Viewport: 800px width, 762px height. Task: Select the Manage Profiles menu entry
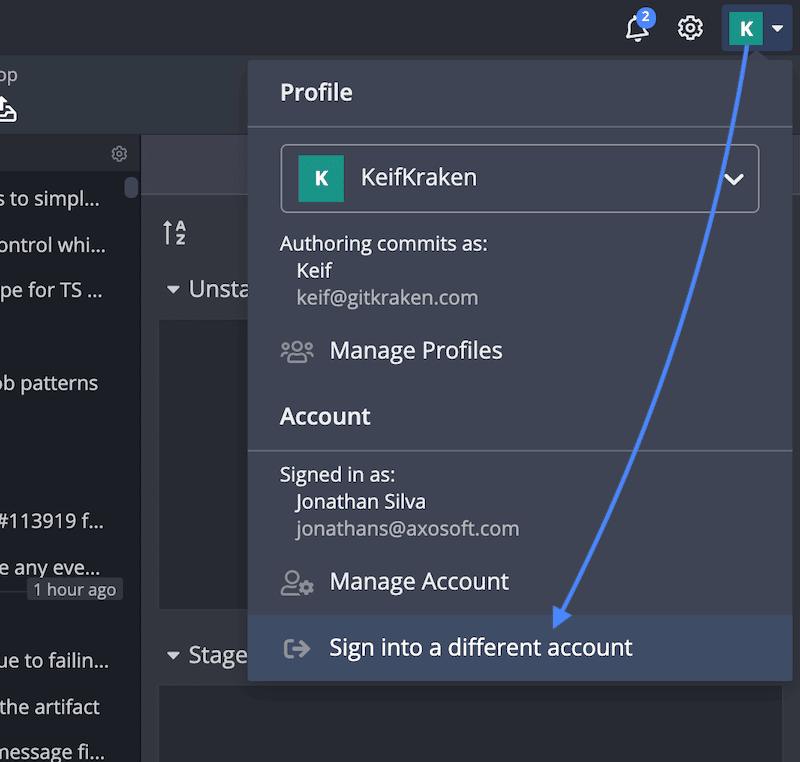[x=416, y=351]
